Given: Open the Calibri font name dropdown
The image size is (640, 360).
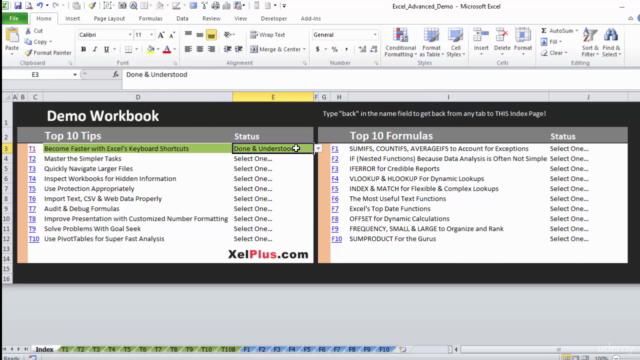Looking at the screenshot, I should (130, 35).
